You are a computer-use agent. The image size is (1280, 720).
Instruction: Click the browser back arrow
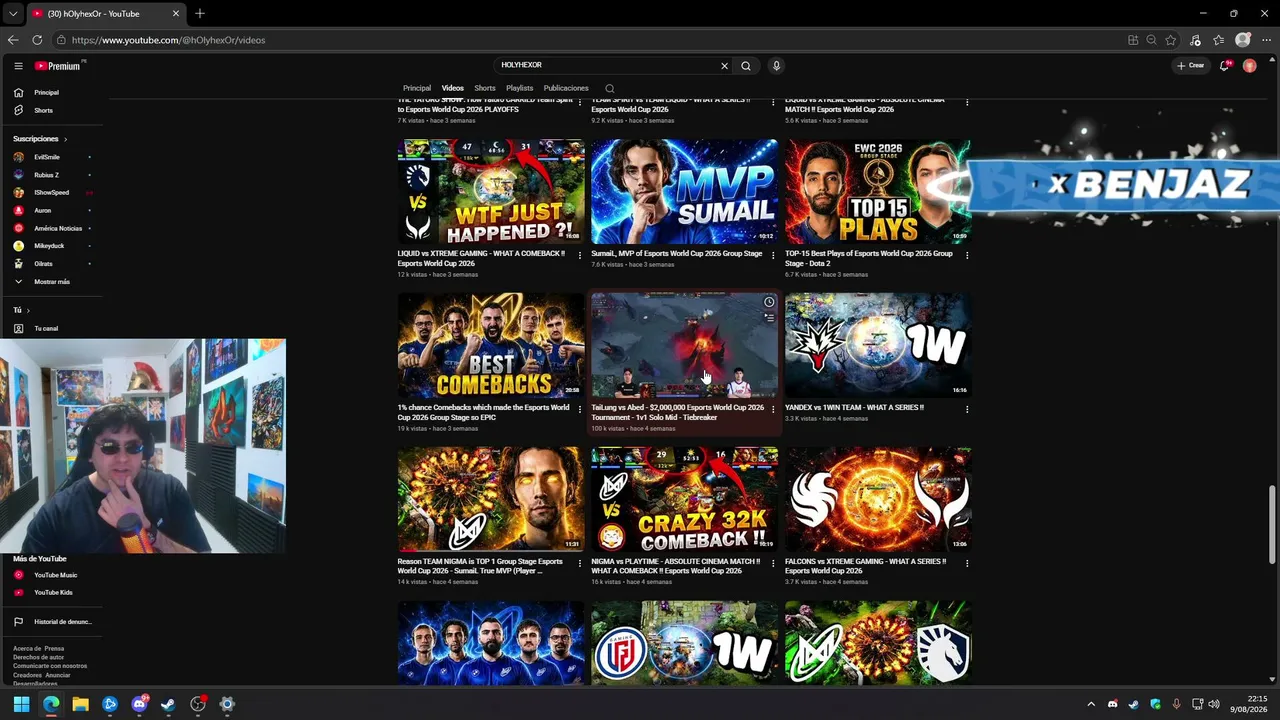pos(13,40)
